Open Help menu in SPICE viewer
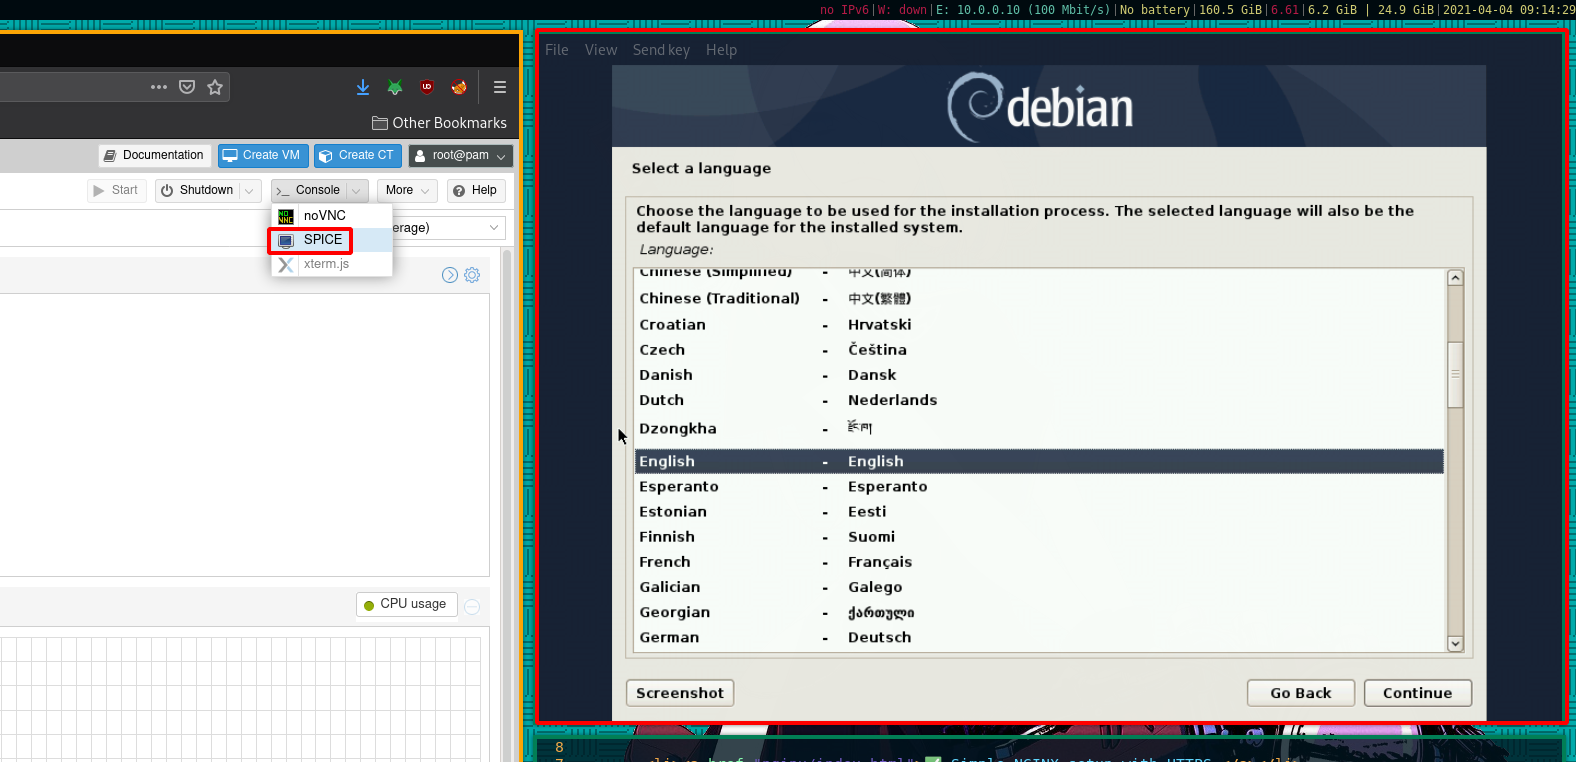 click(x=721, y=50)
